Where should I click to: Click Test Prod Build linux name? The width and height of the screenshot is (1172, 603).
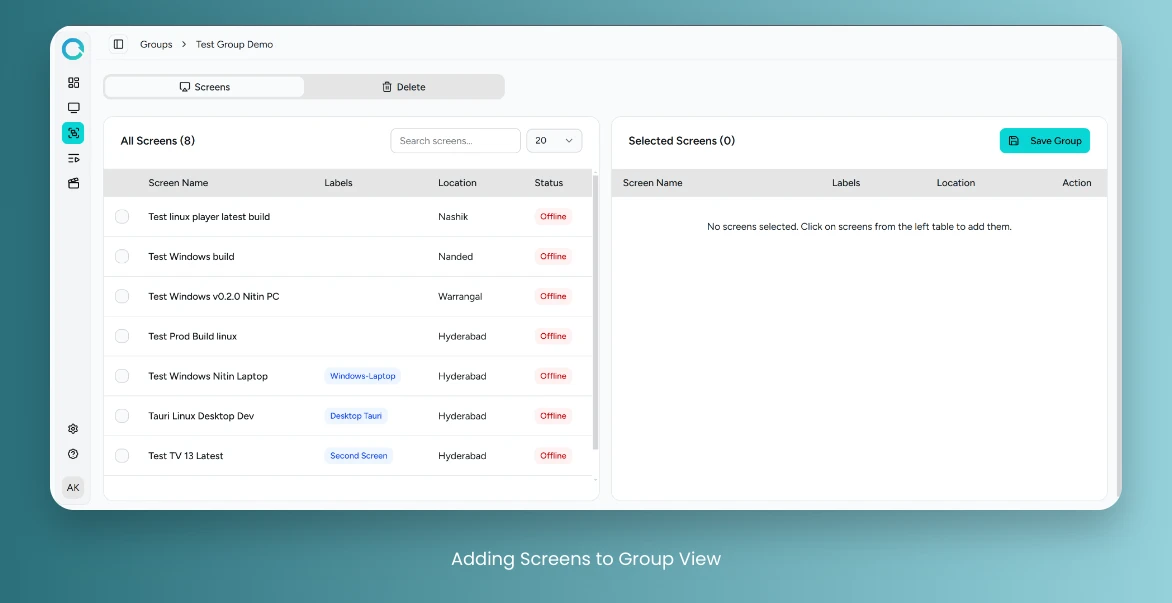click(193, 336)
